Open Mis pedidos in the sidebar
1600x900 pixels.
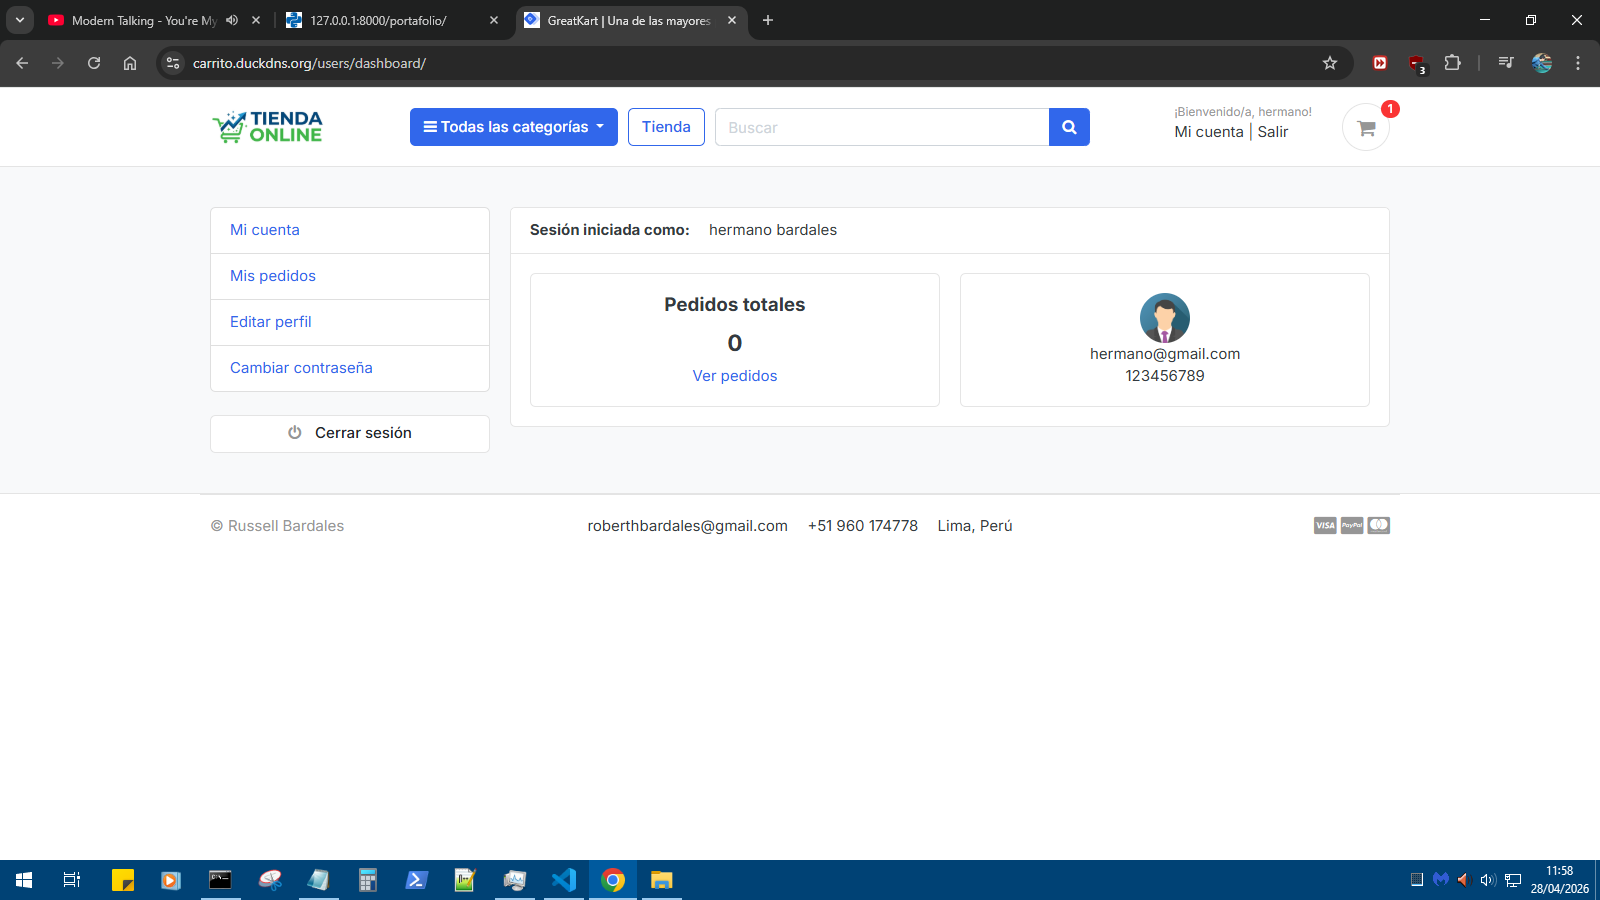pyautogui.click(x=350, y=276)
